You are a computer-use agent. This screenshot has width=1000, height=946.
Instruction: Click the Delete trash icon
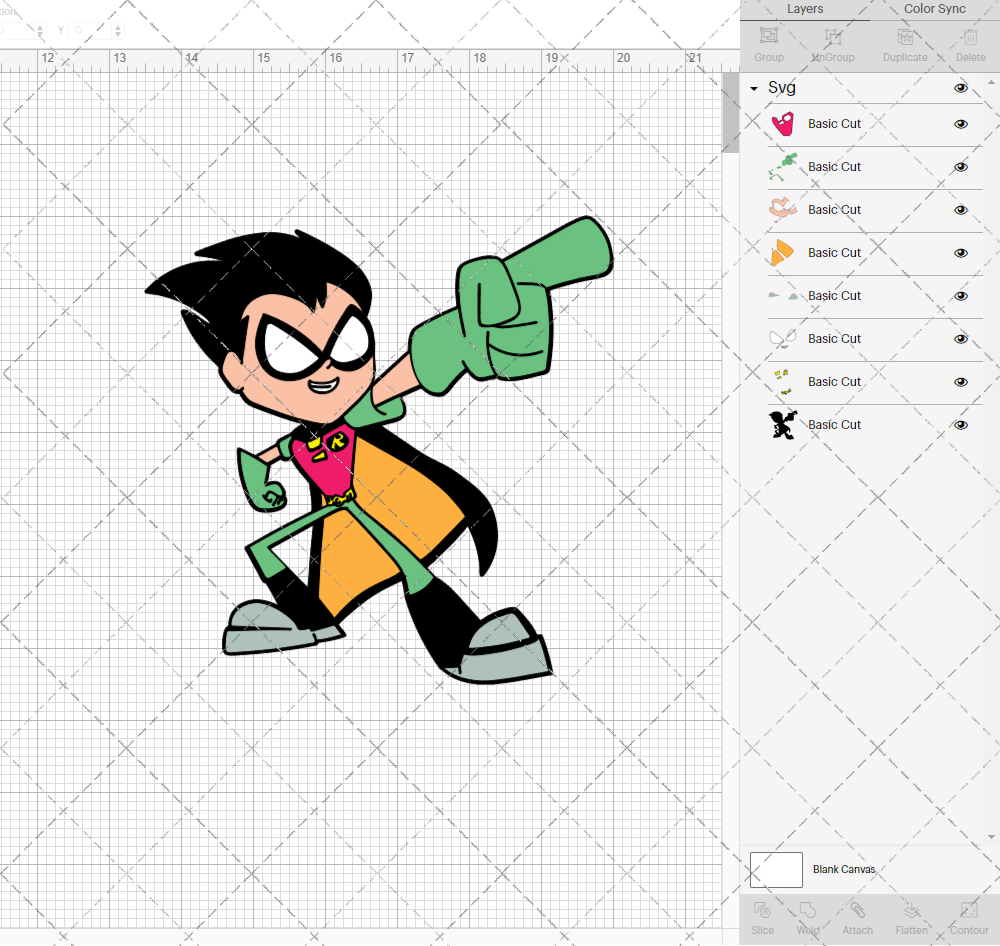(x=970, y=36)
